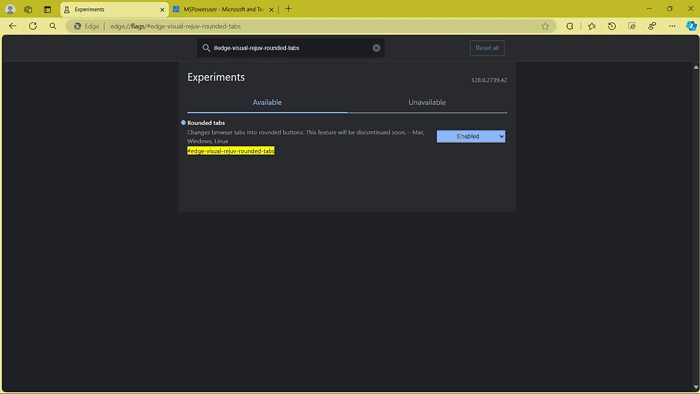Click the Reset all button
The image size is (700, 394).
pos(487,48)
